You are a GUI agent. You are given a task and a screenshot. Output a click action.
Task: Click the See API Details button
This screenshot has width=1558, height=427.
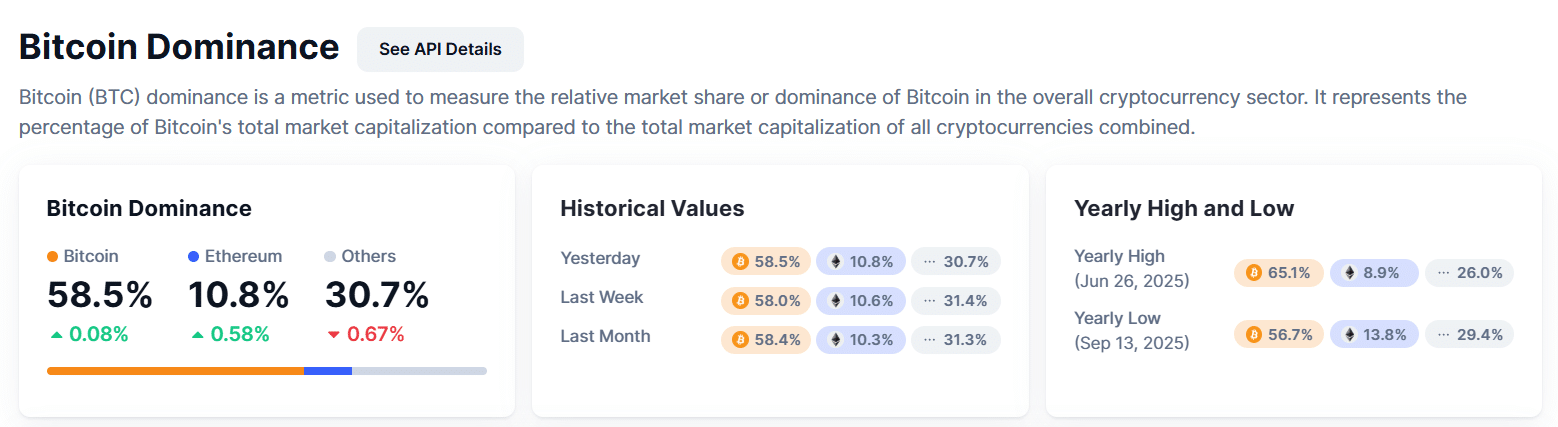(x=440, y=49)
